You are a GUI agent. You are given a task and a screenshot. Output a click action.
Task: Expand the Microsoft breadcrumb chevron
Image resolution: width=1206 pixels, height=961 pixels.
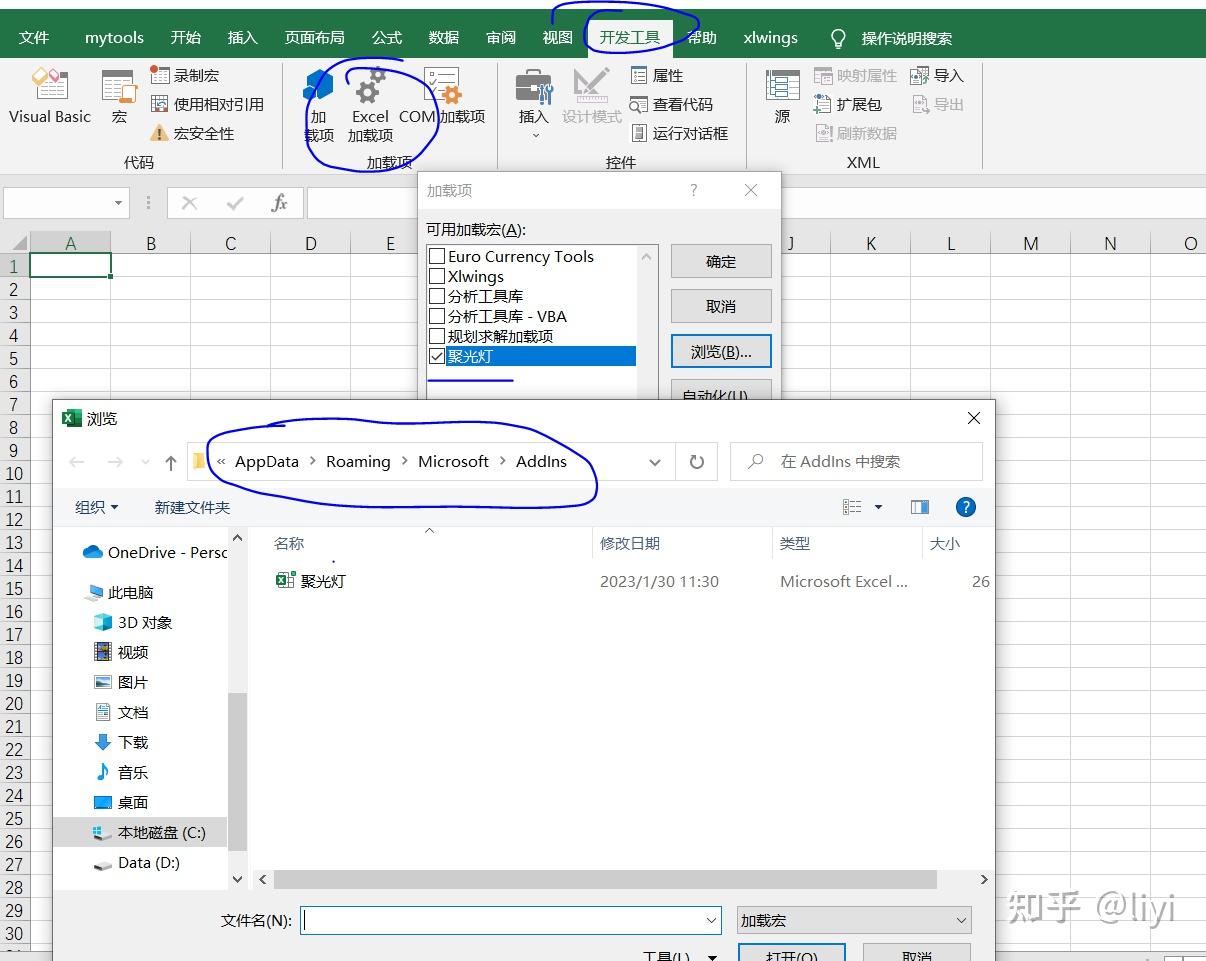(503, 462)
